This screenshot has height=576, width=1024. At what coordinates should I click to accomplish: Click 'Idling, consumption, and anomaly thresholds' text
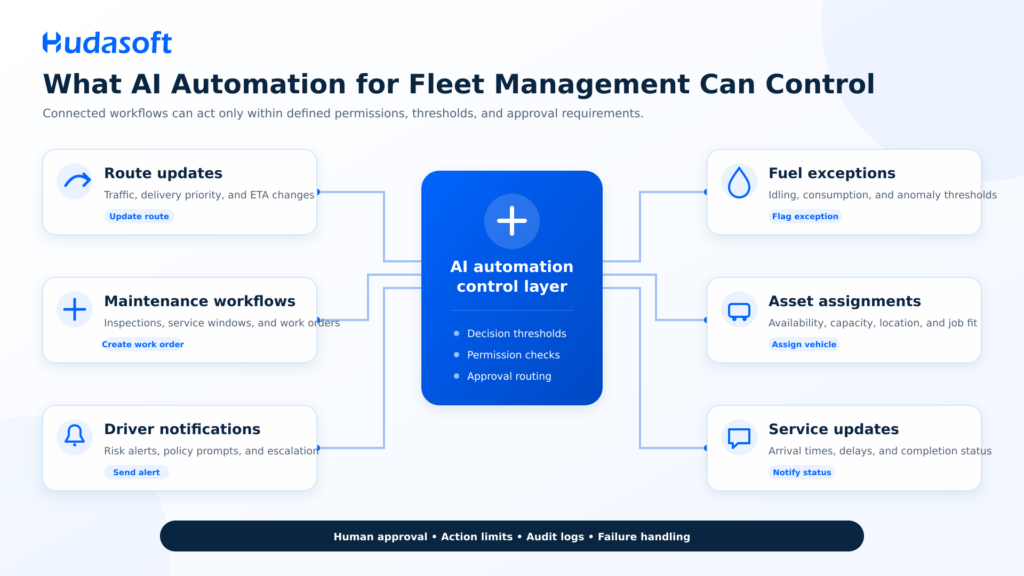882,195
